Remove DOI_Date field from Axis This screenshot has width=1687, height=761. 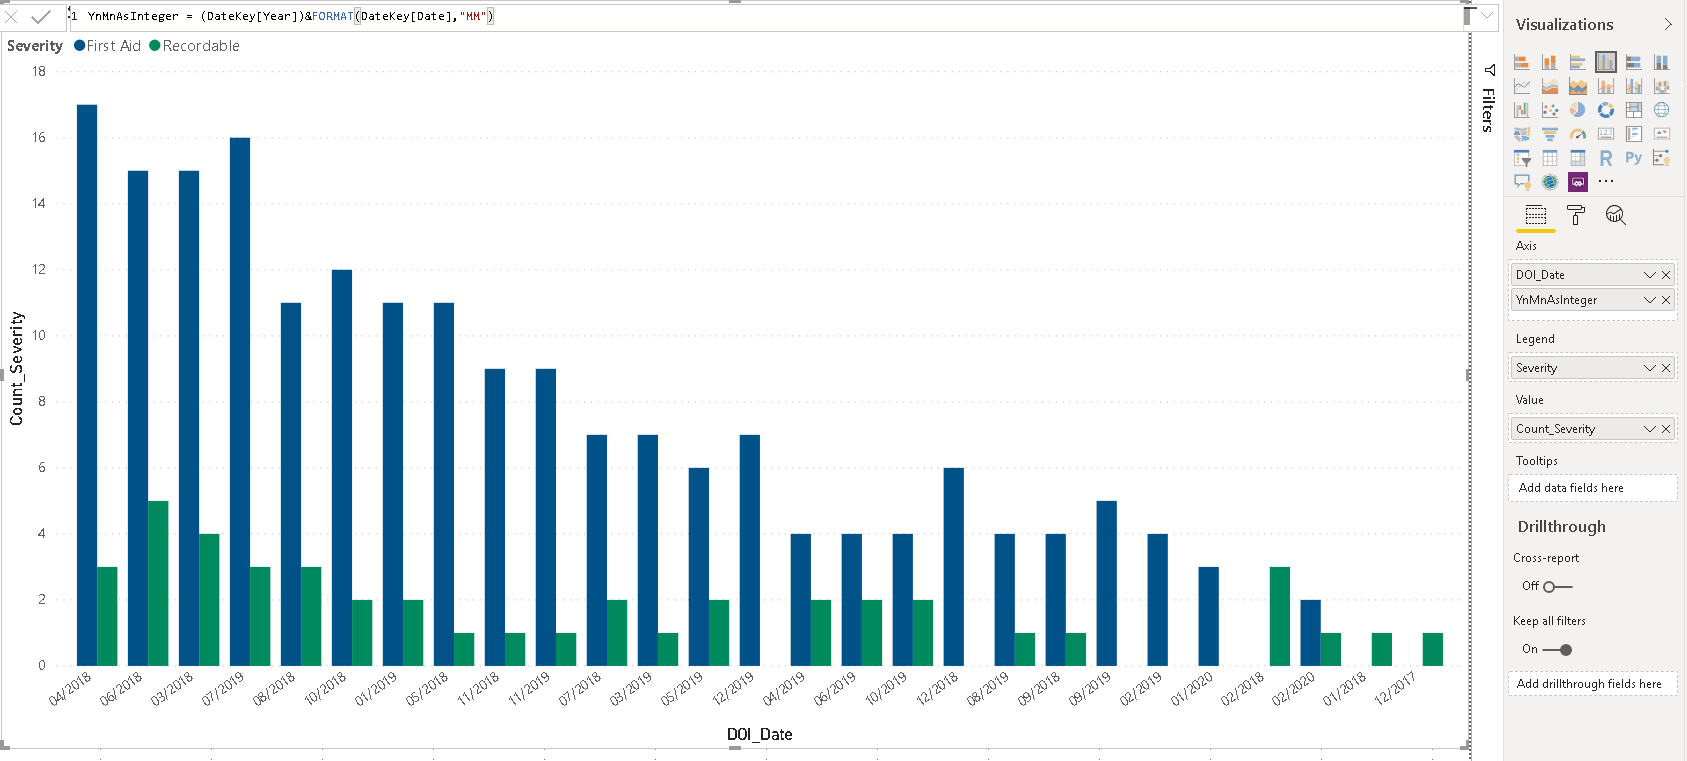click(1666, 275)
